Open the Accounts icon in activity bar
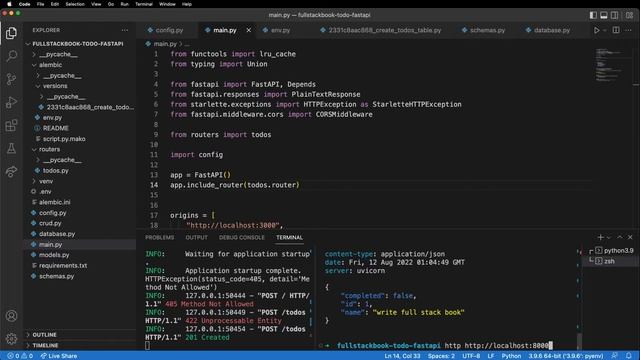Image resolution: width=640 pixels, height=360 pixels. pos(11,316)
